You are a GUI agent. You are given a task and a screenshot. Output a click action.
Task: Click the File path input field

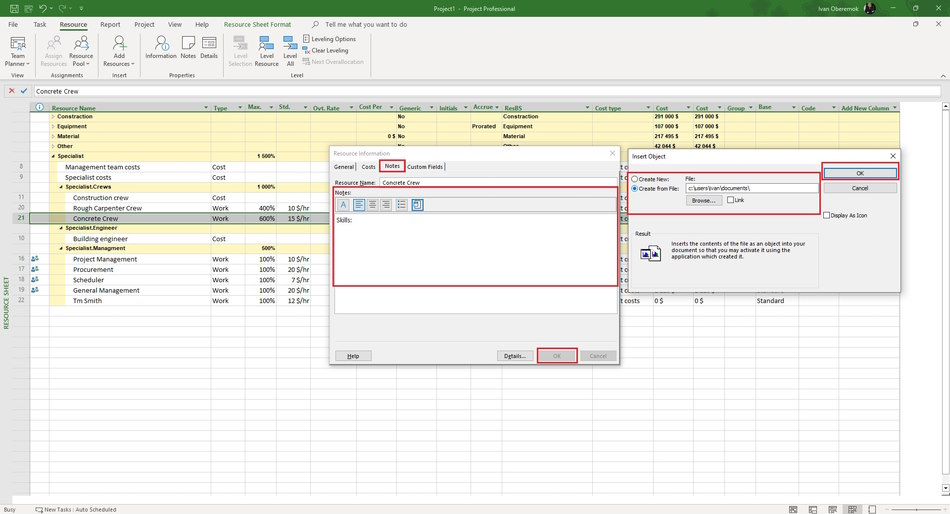pyautogui.click(x=752, y=189)
